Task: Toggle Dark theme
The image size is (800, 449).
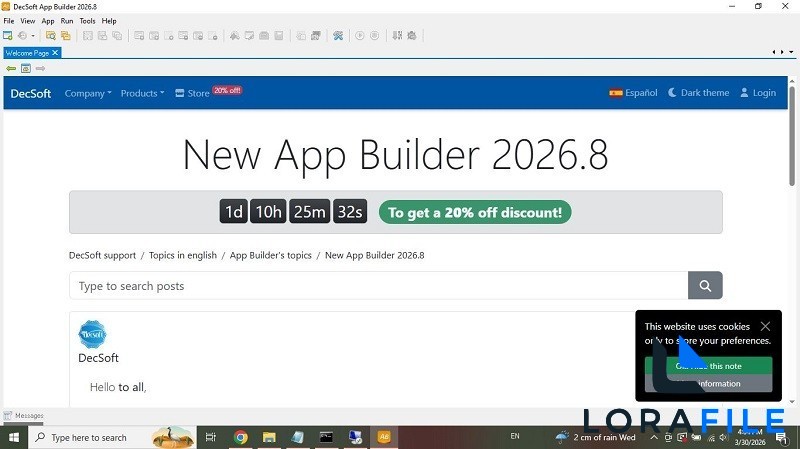Action: pos(698,93)
